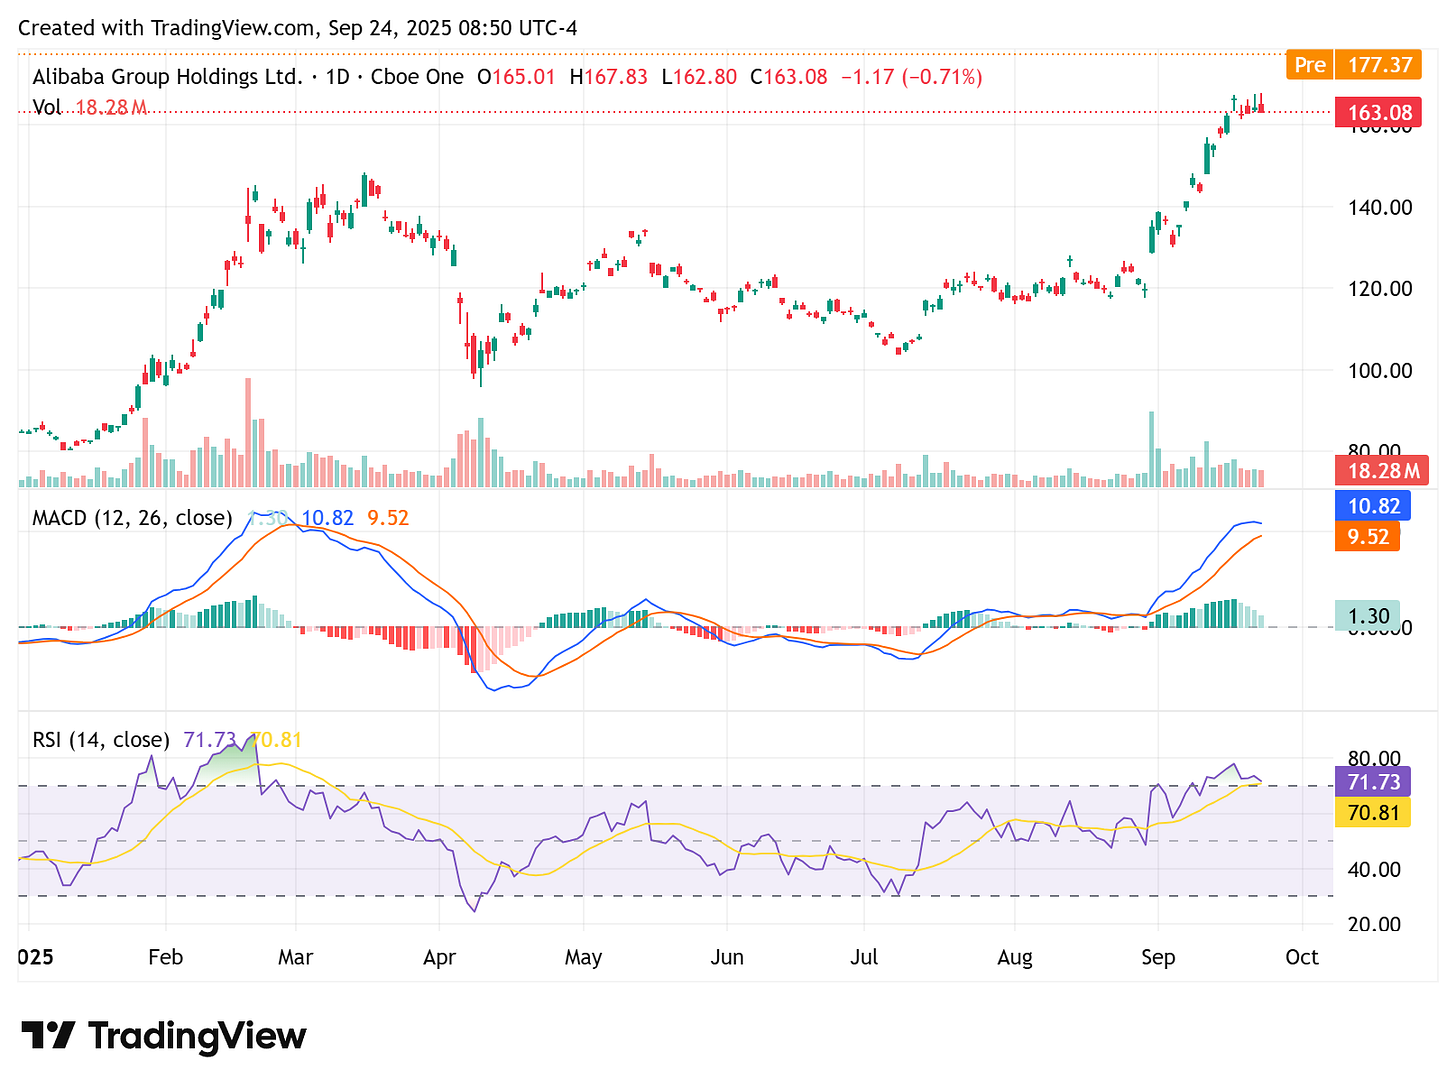Click the volume legend value 18.28 M
Screen dimensions: 1456x1090
coord(112,107)
